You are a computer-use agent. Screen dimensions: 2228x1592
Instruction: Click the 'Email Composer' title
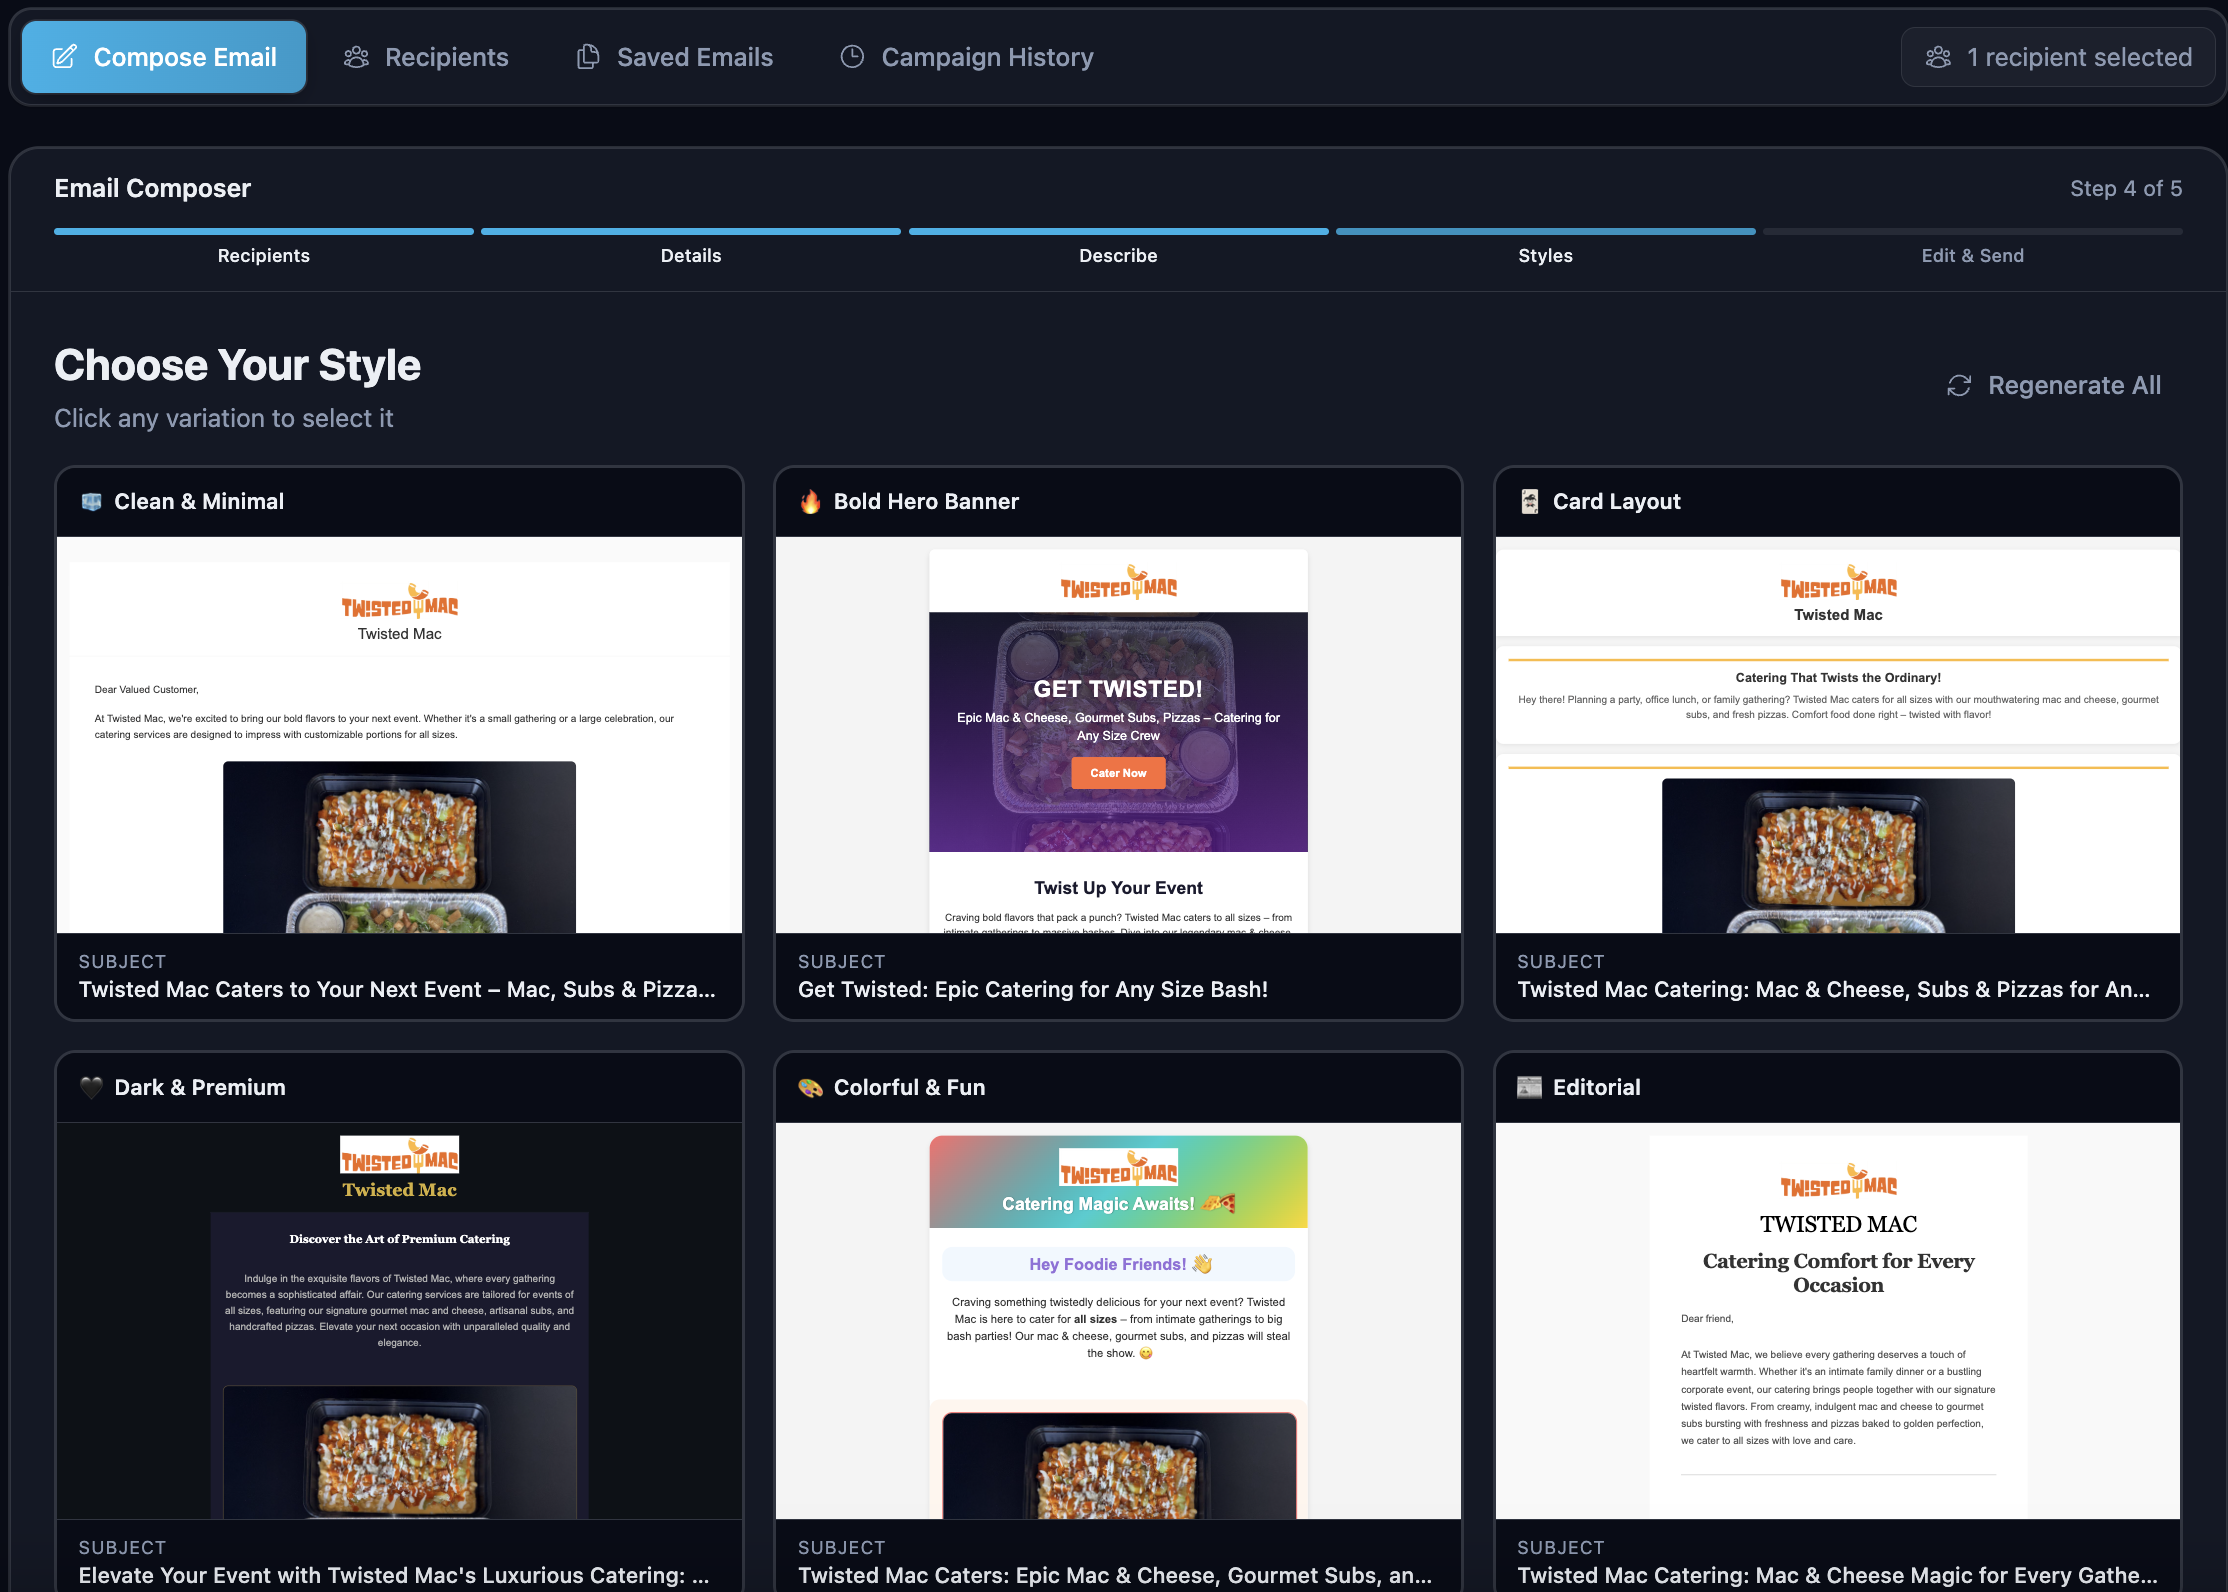(x=152, y=188)
